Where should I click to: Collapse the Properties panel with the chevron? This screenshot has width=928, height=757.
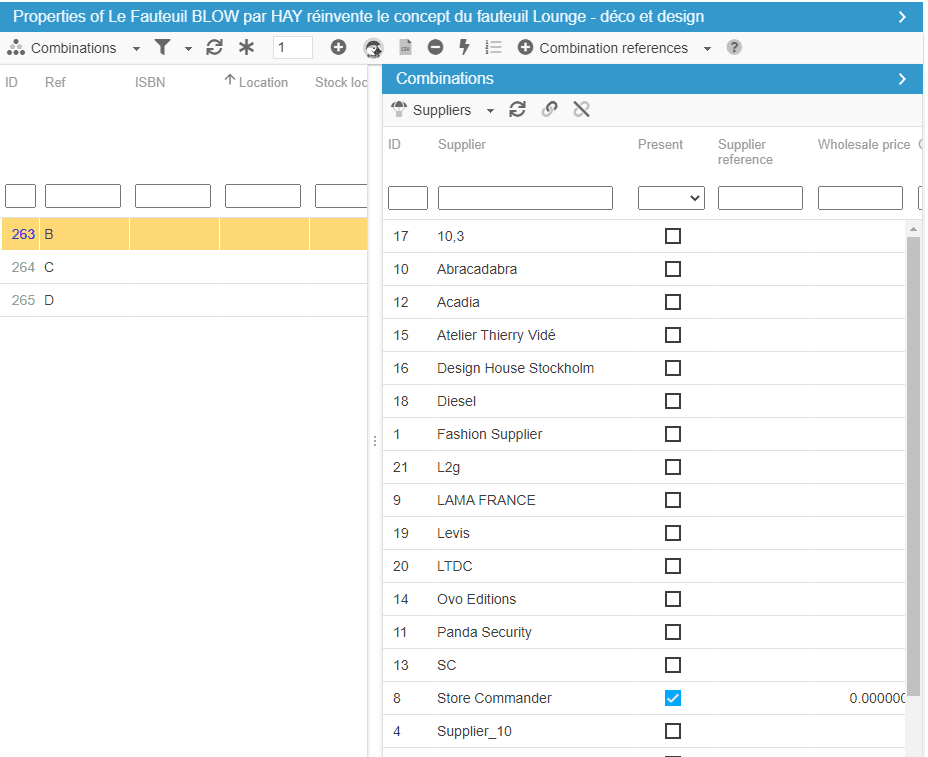[902, 17]
